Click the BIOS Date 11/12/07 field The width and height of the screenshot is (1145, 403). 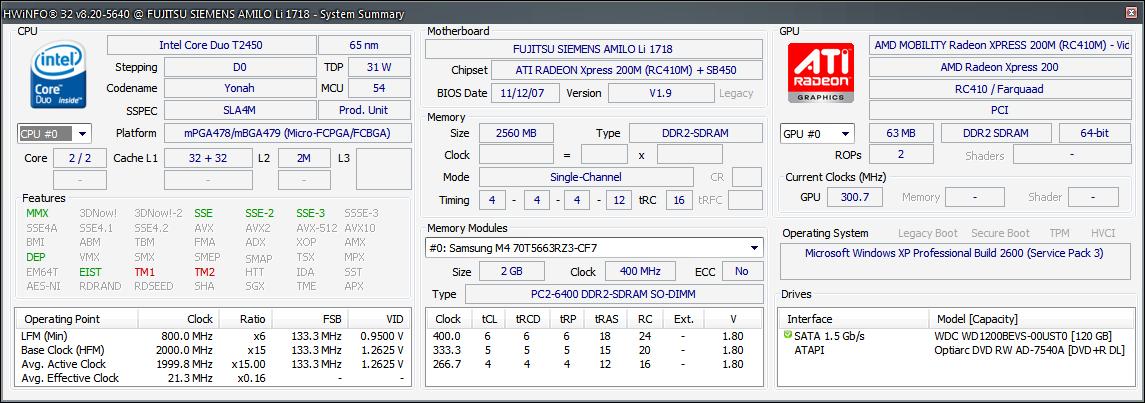(x=526, y=93)
